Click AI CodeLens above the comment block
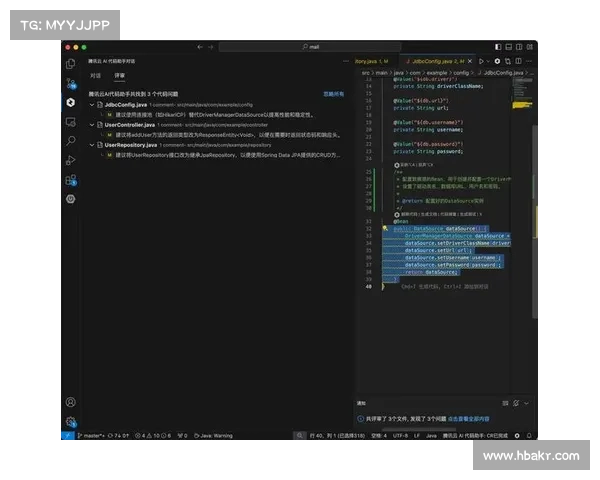The image size is (600, 480). 414,165
